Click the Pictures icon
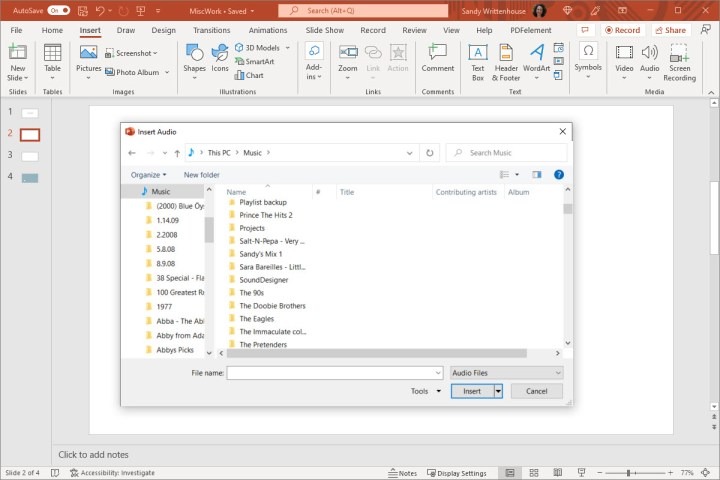 tap(88, 52)
